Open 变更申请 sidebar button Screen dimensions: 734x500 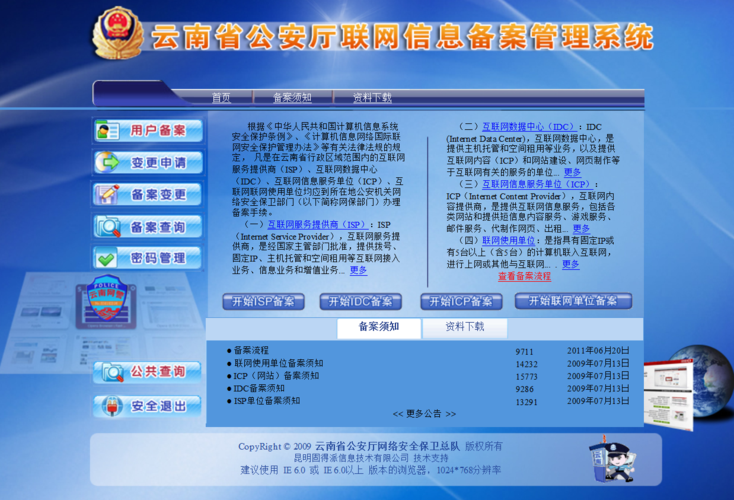coord(148,162)
